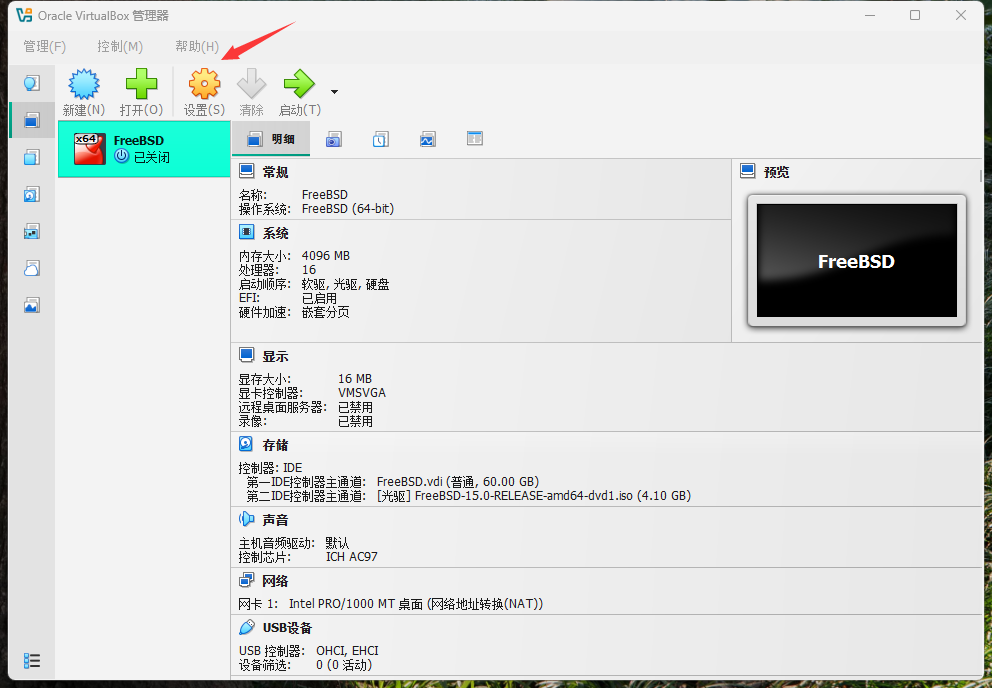Open the Network manager icon in sidebar
Image resolution: width=992 pixels, height=688 pixels.
32,232
